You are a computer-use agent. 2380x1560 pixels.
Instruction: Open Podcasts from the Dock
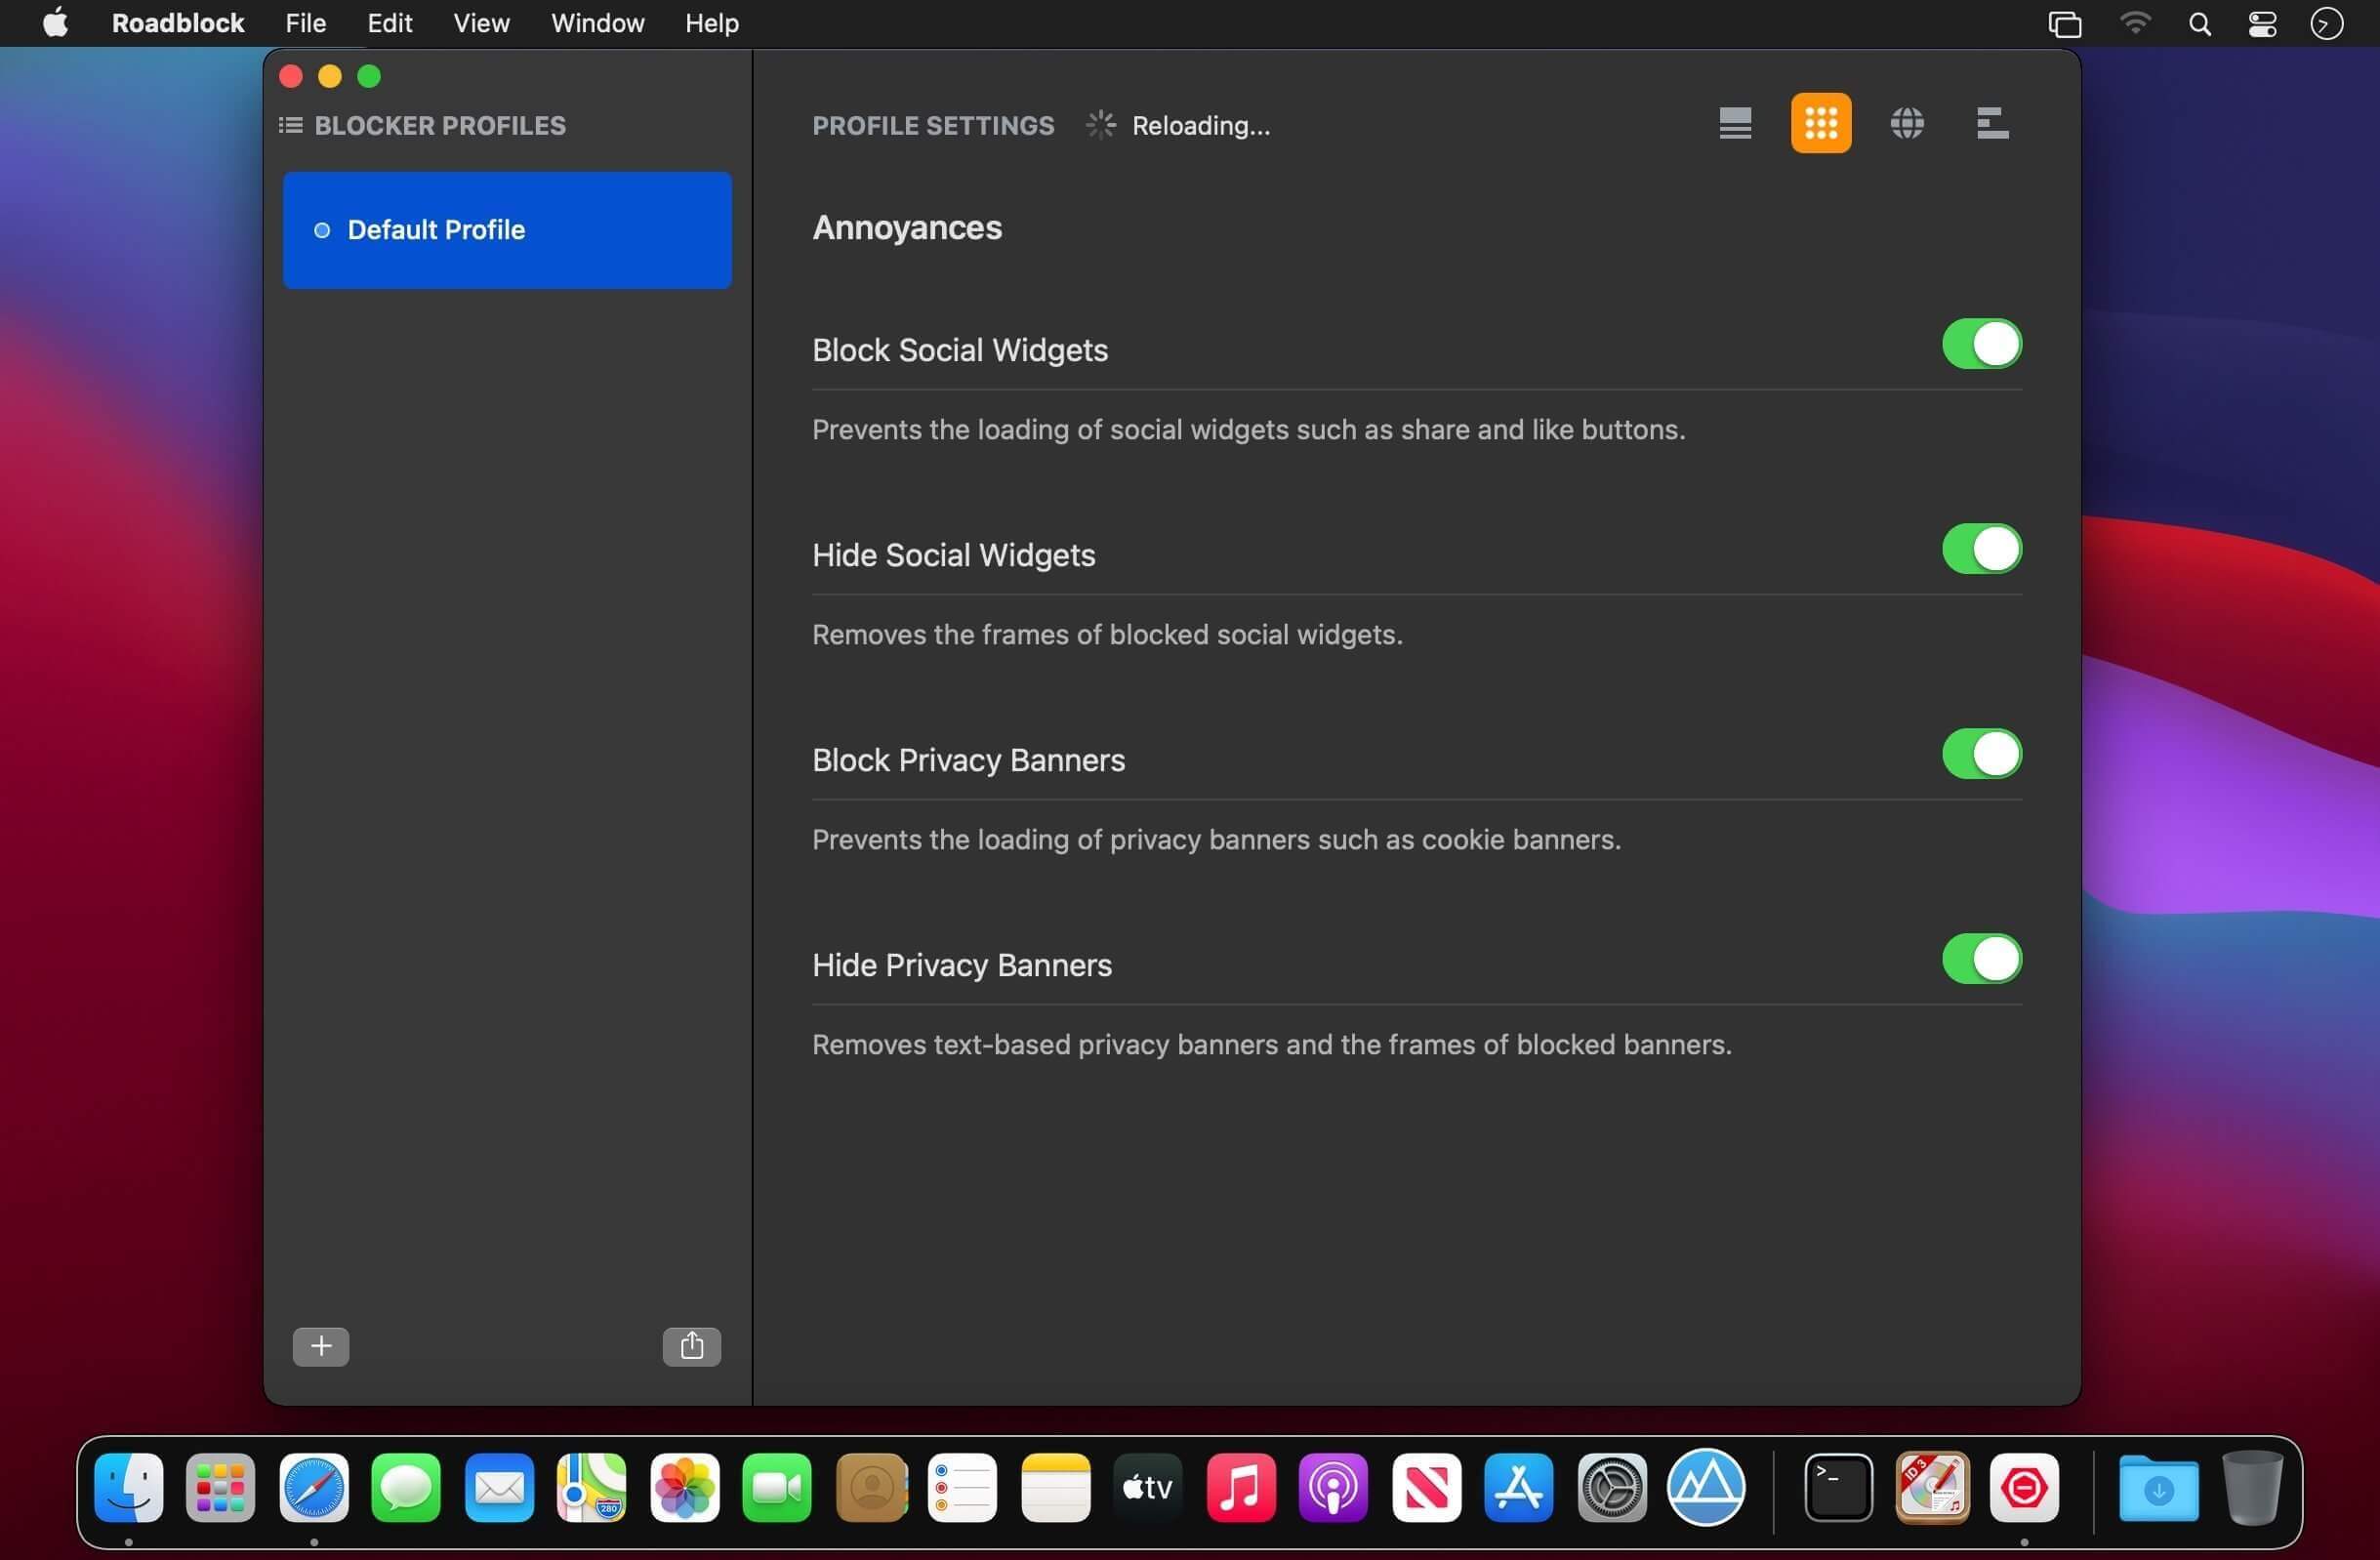click(x=1333, y=1487)
